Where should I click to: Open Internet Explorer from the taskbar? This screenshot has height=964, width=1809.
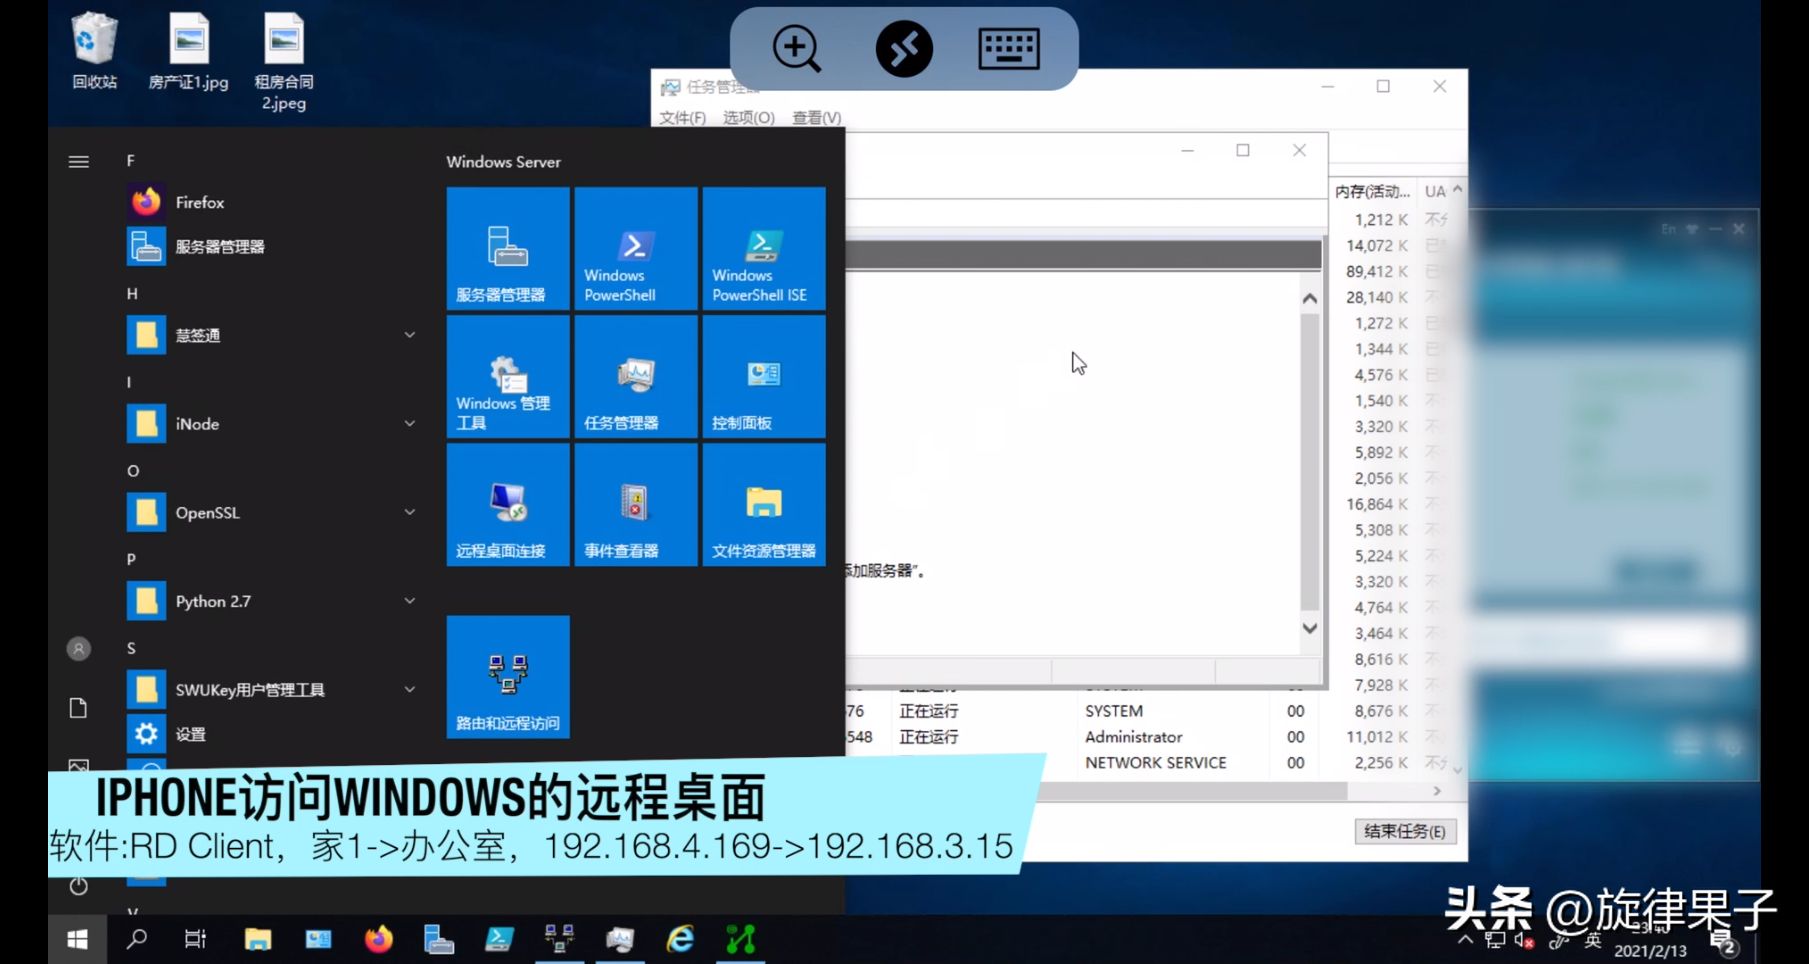681,939
